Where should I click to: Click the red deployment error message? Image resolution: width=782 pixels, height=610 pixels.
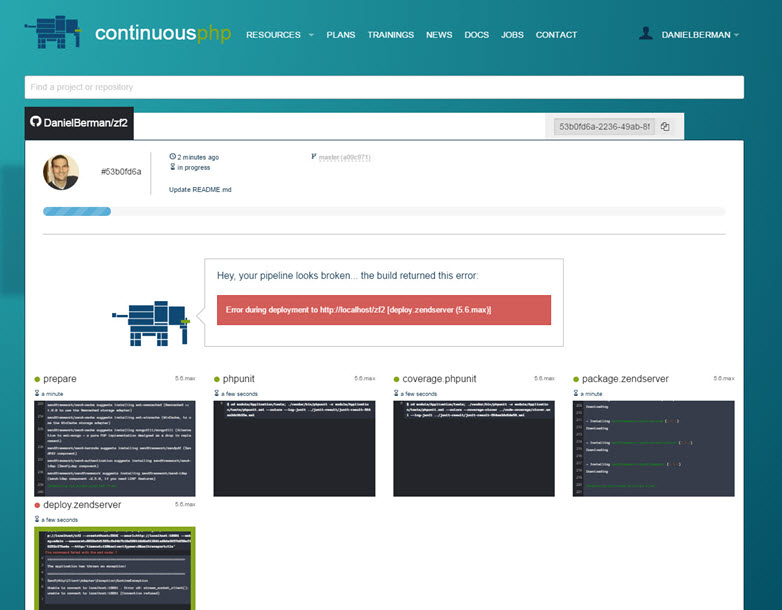384,310
